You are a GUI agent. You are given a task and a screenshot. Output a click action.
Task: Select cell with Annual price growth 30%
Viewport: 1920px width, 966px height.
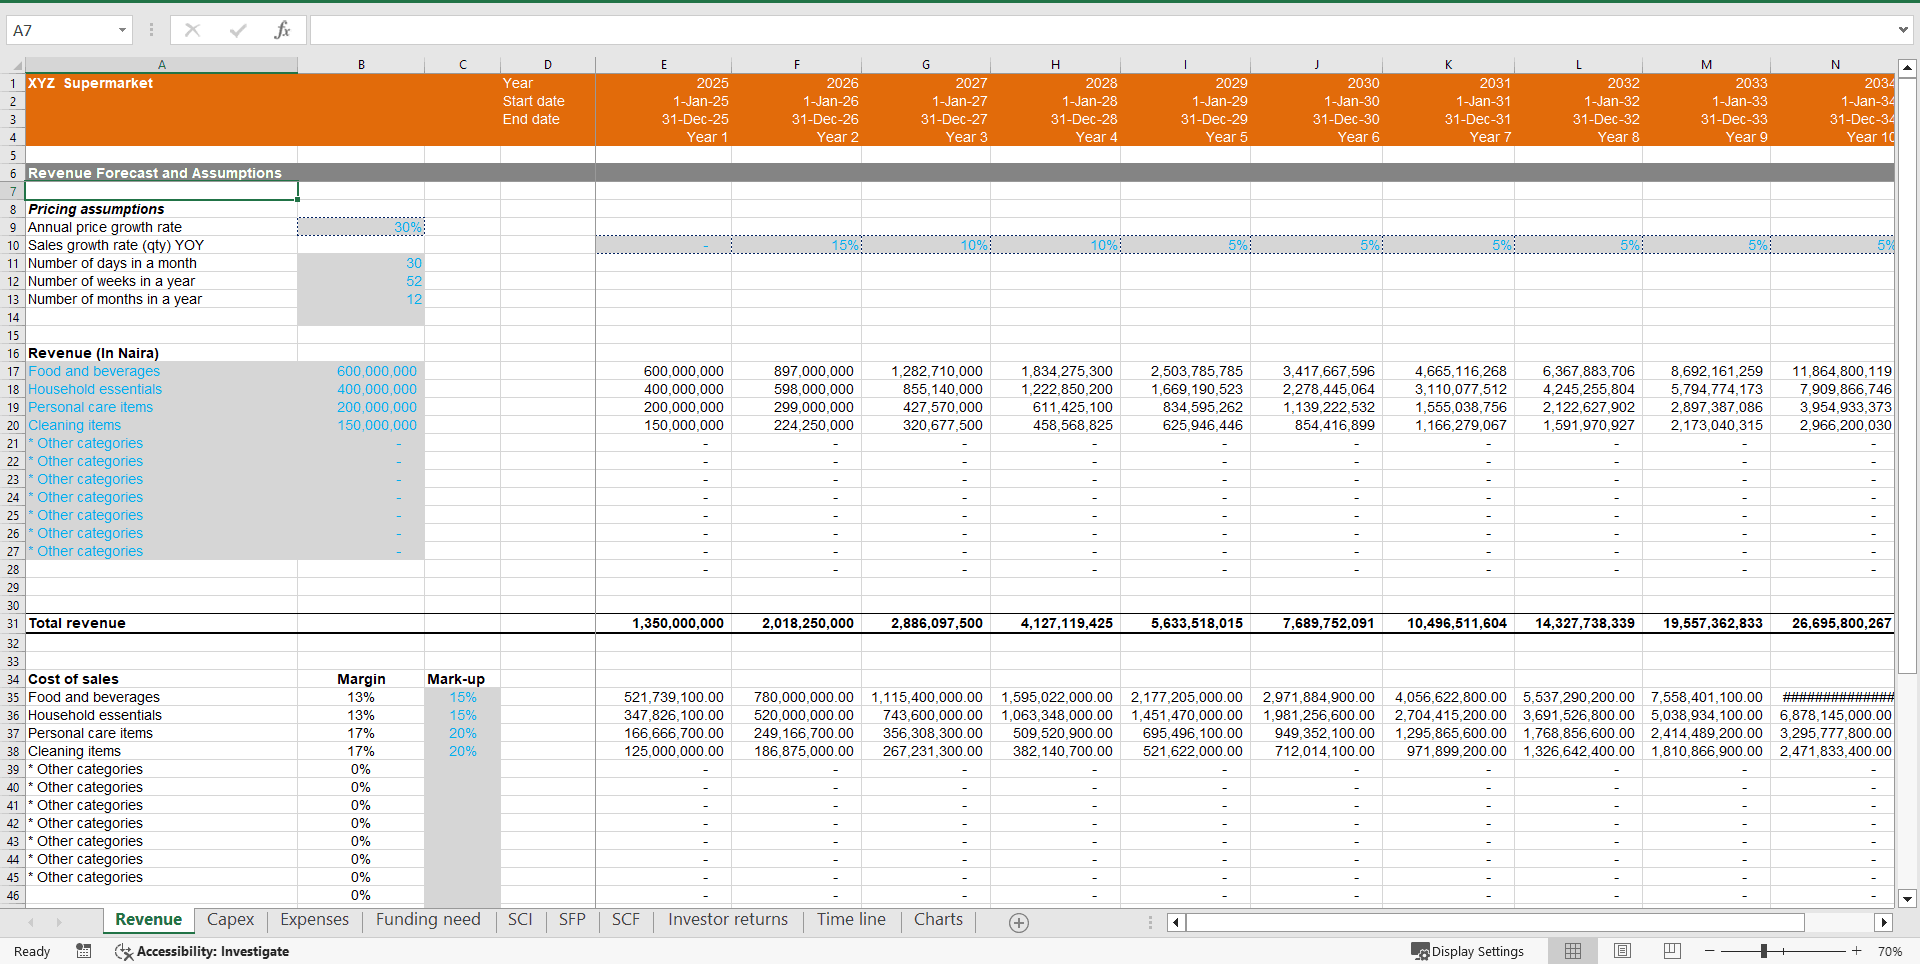[361, 227]
